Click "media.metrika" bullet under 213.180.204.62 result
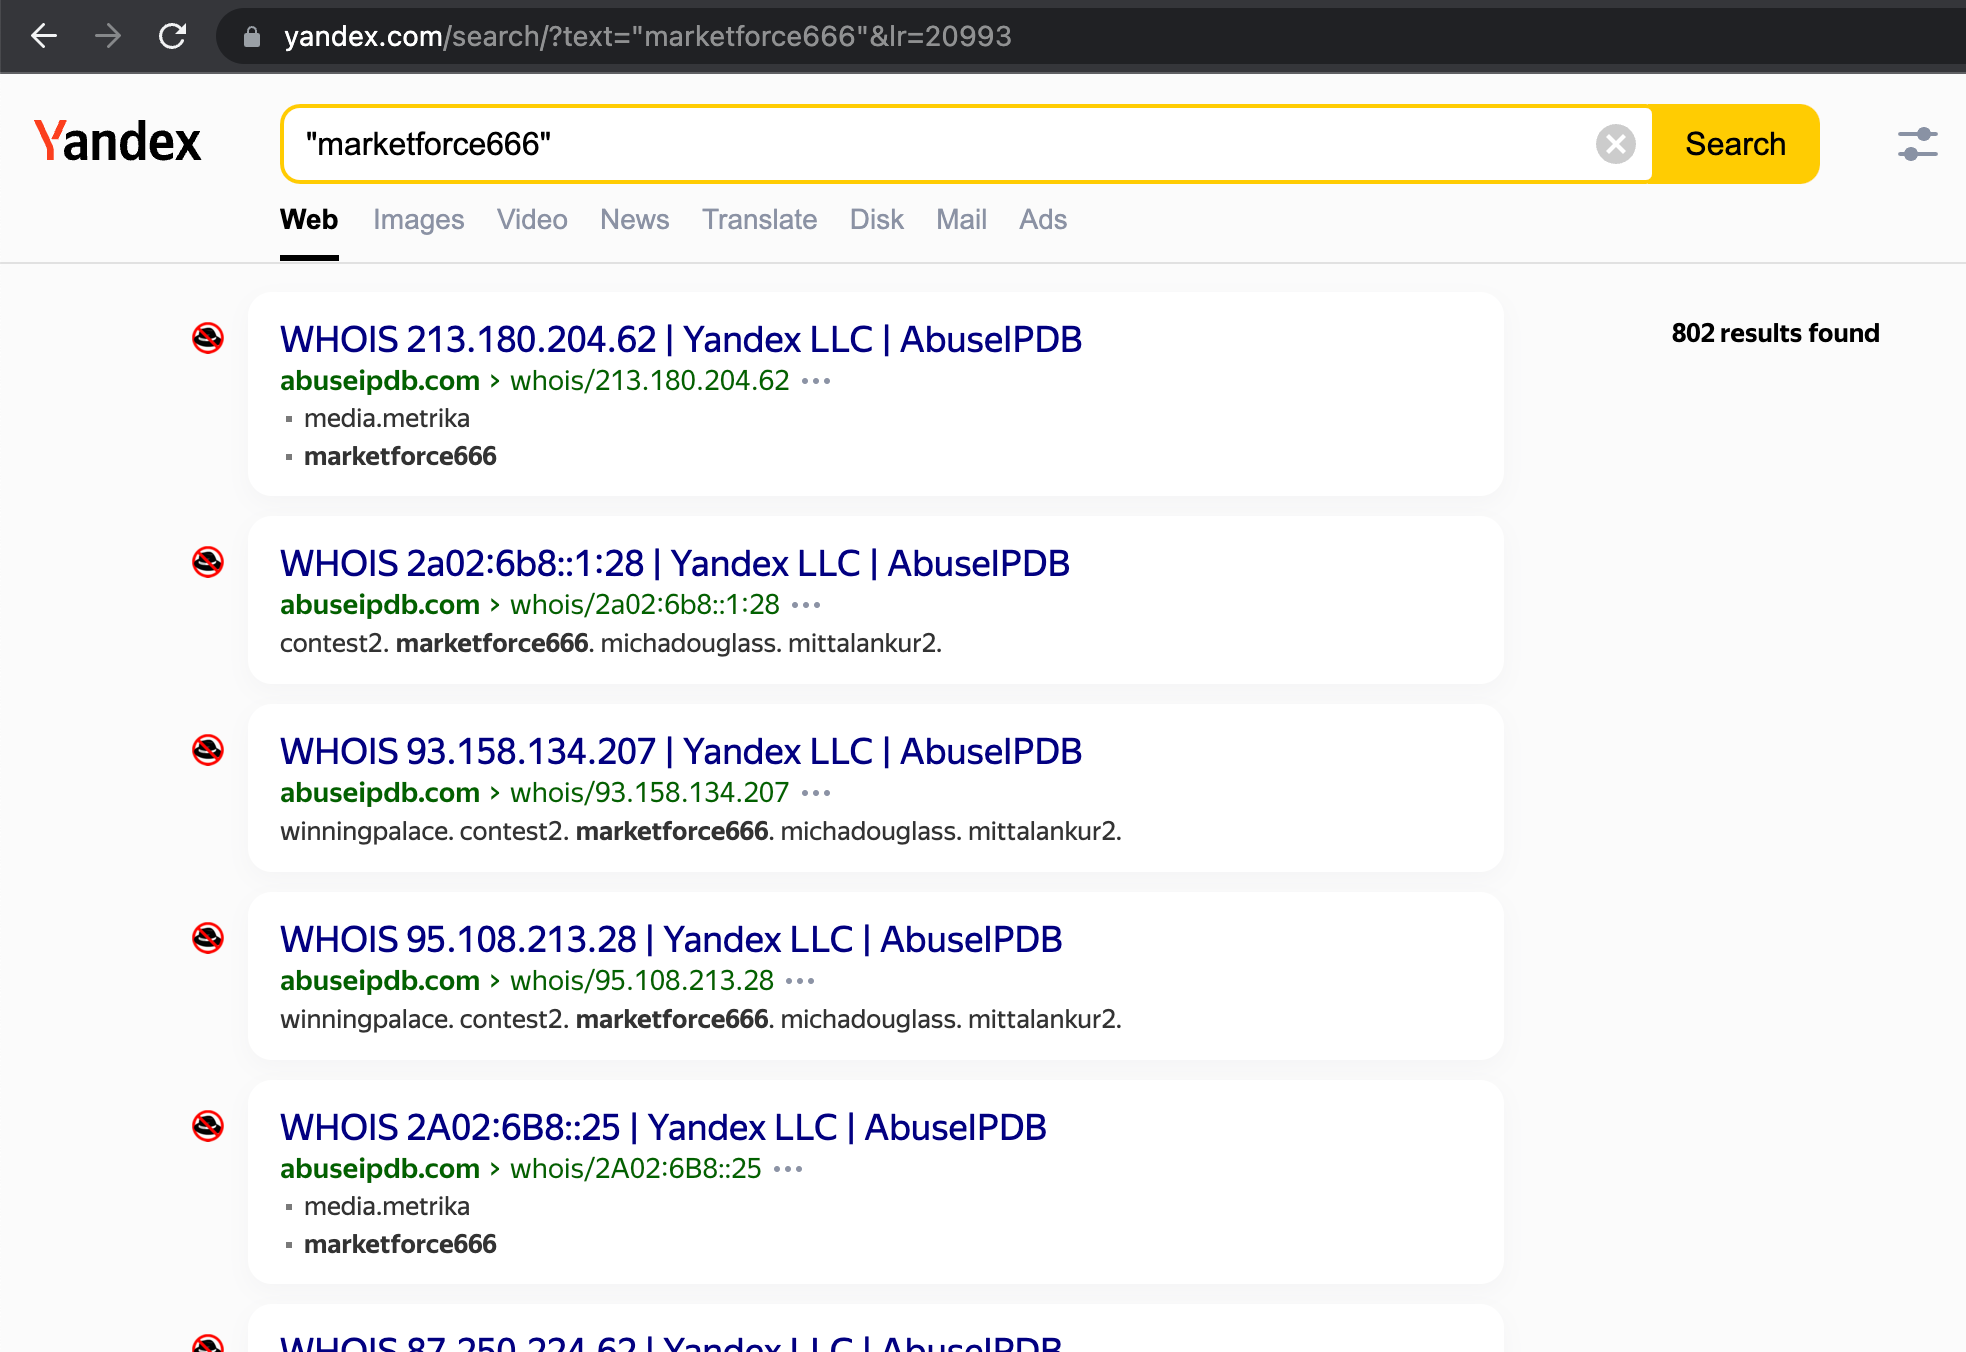 coord(386,418)
